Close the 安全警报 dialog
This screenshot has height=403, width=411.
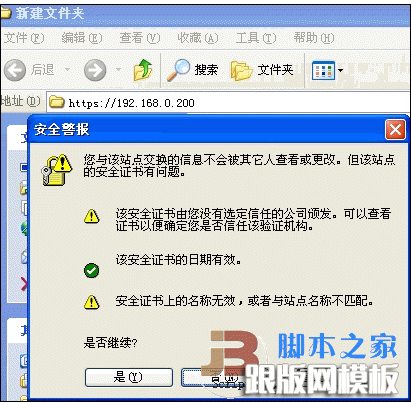click(x=395, y=129)
